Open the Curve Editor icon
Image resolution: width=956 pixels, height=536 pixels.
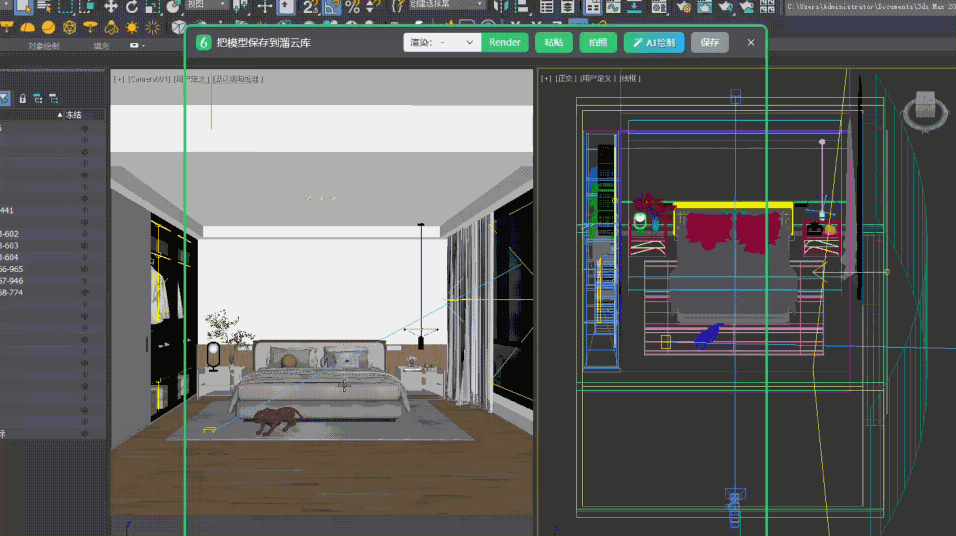pos(613,7)
